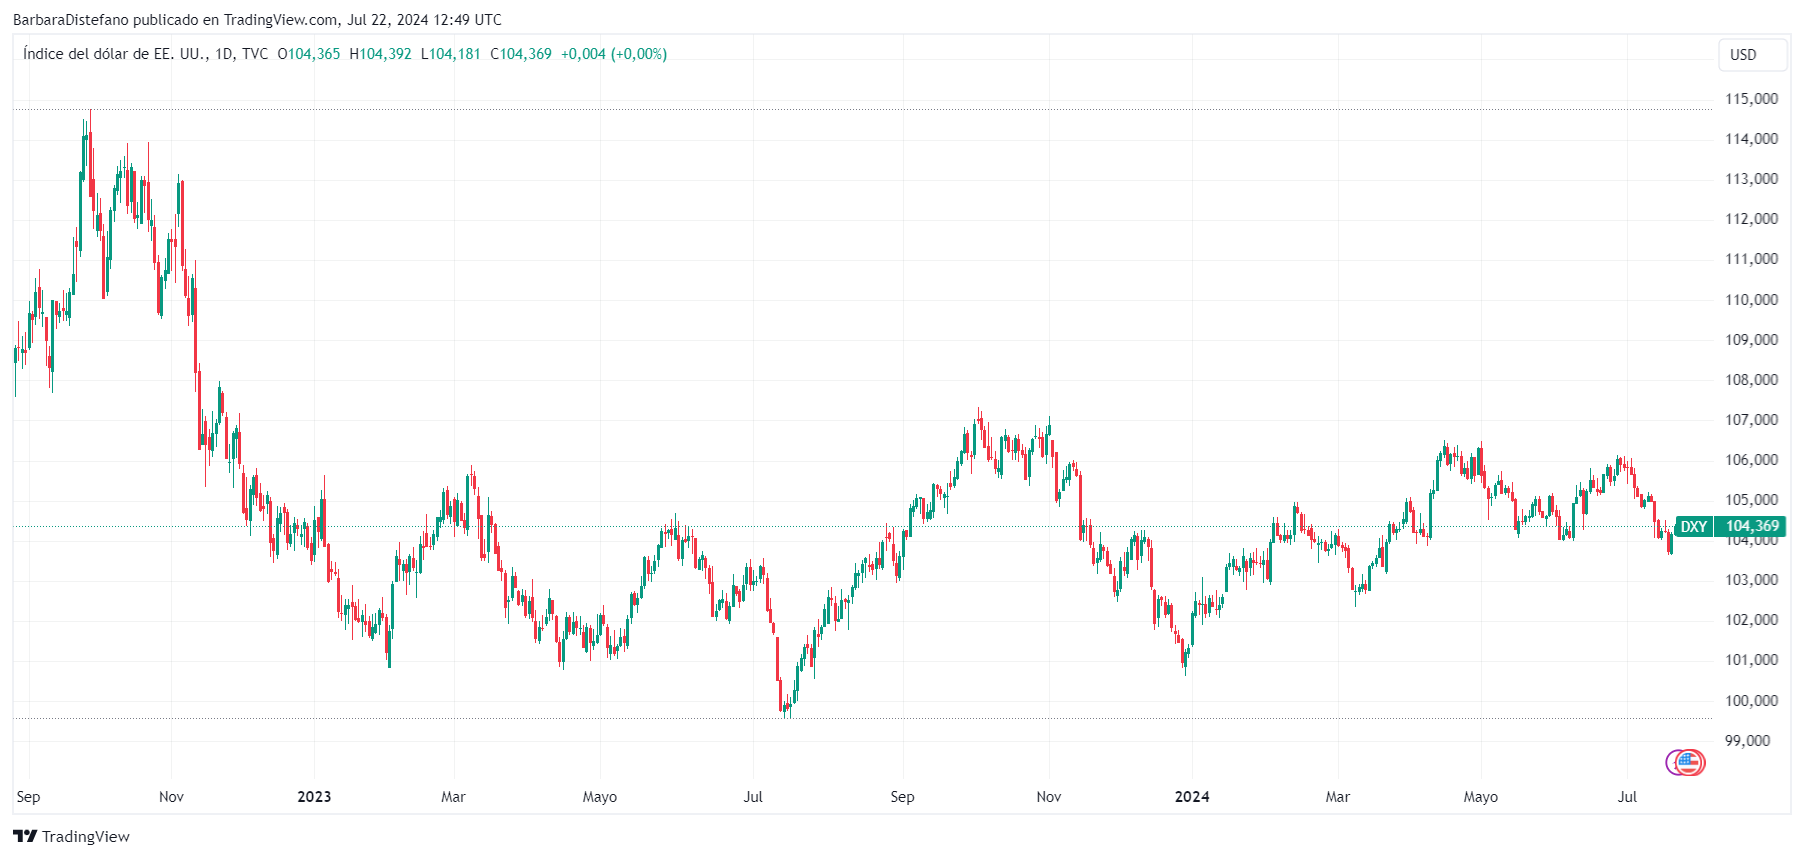Viewport: 1804px width, 858px height.
Task: Click the closing value C104,369 in legend
Action: click(x=521, y=54)
